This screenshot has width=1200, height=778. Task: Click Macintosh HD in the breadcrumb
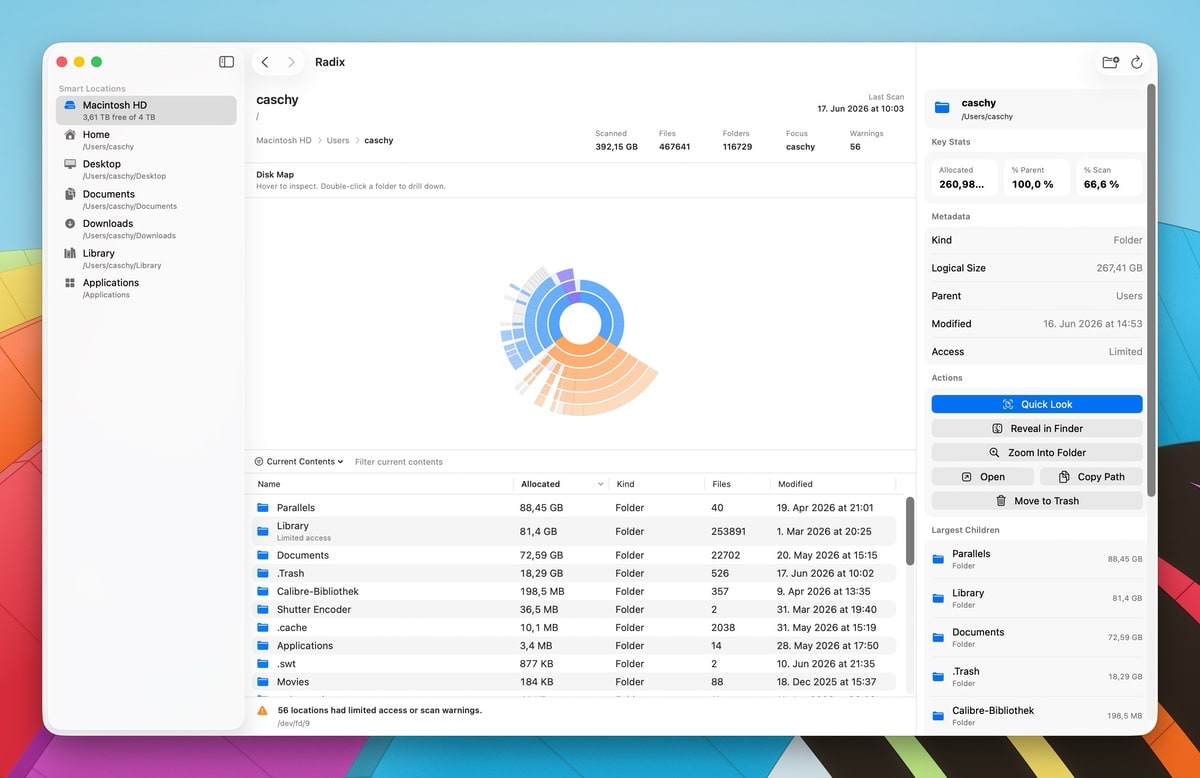tap(284, 141)
